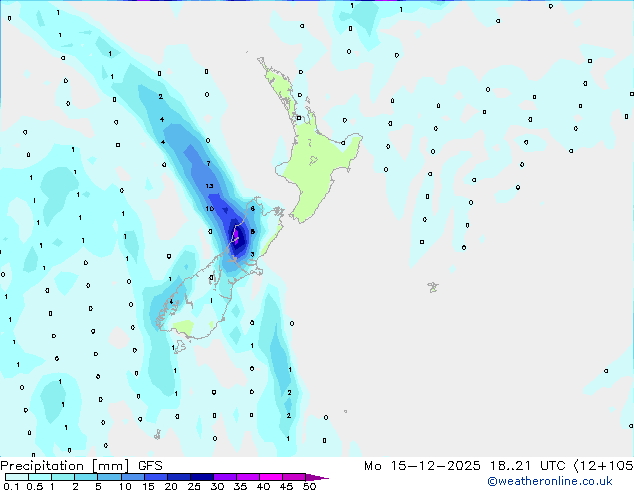This screenshot has width=634, height=490.
Task: Open the weatheronline.co.uk link text
Action: [550, 481]
